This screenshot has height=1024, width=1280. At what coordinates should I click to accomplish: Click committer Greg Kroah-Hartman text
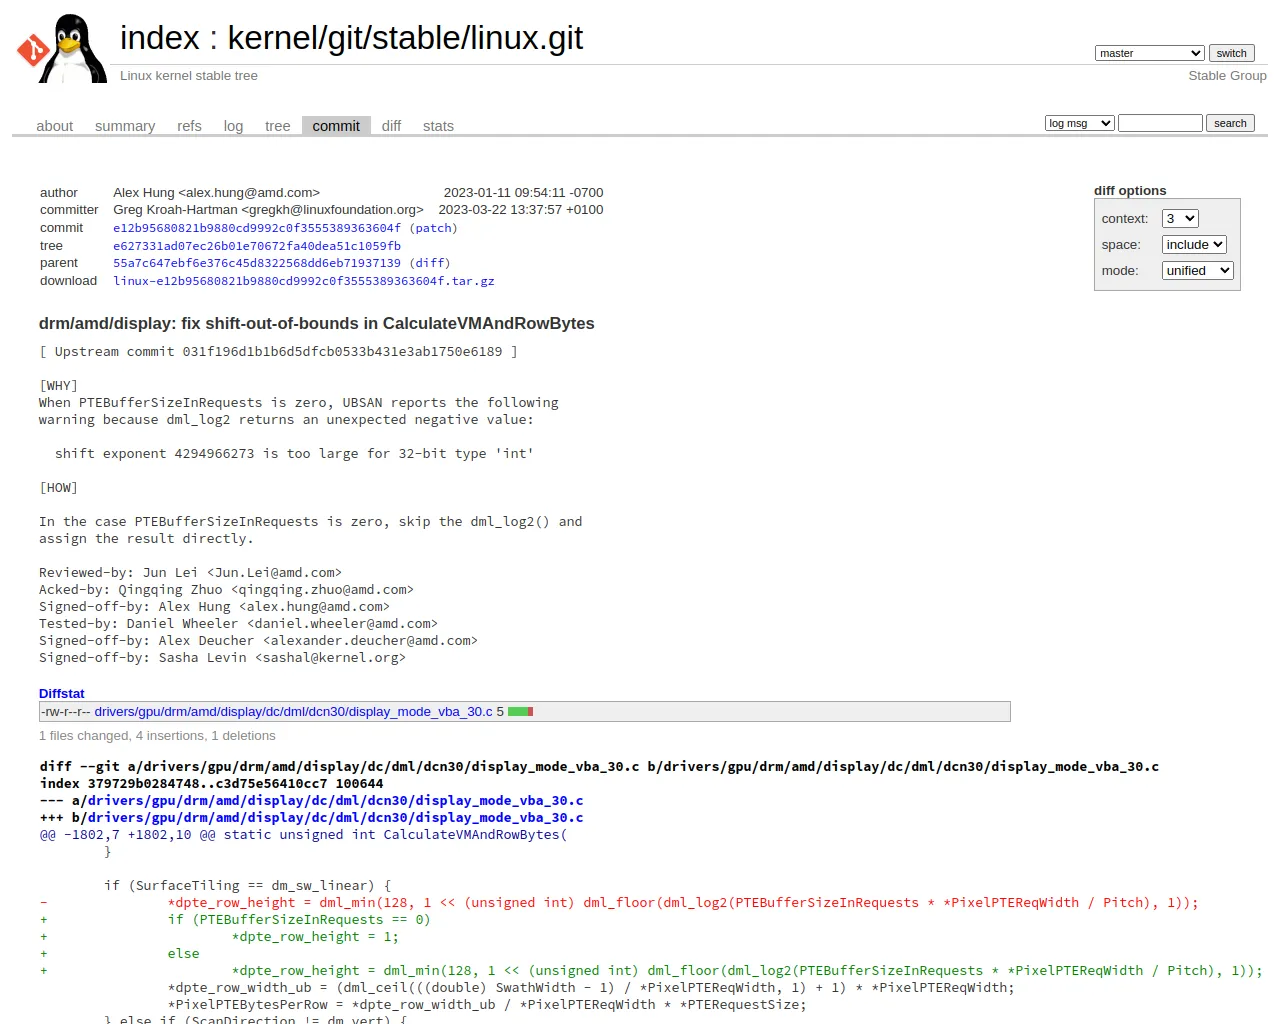pyautogui.click(x=268, y=210)
